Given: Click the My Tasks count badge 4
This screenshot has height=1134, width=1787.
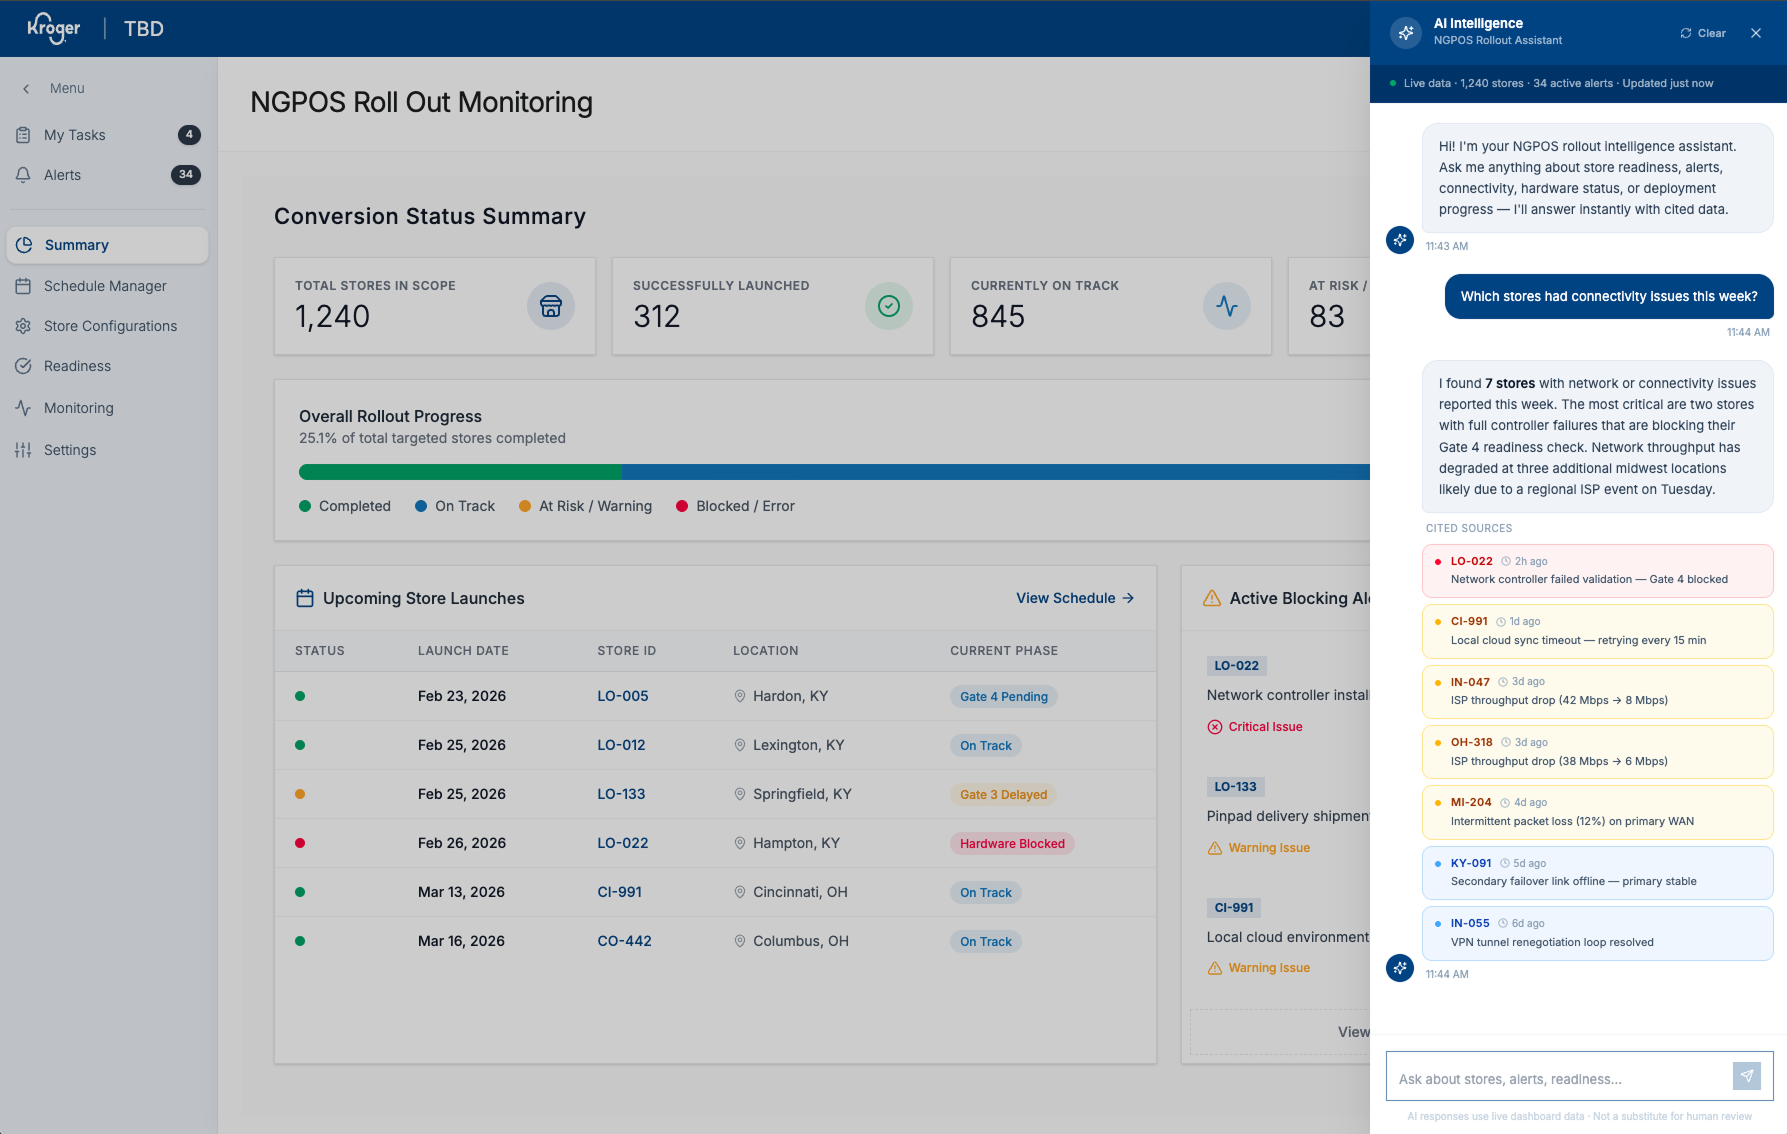Looking at the screenshot, I should [189, 135].
